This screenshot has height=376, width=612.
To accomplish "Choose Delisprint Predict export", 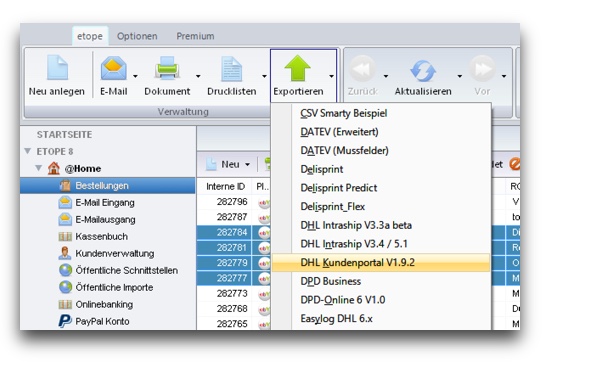I will [x=381, y=188].
